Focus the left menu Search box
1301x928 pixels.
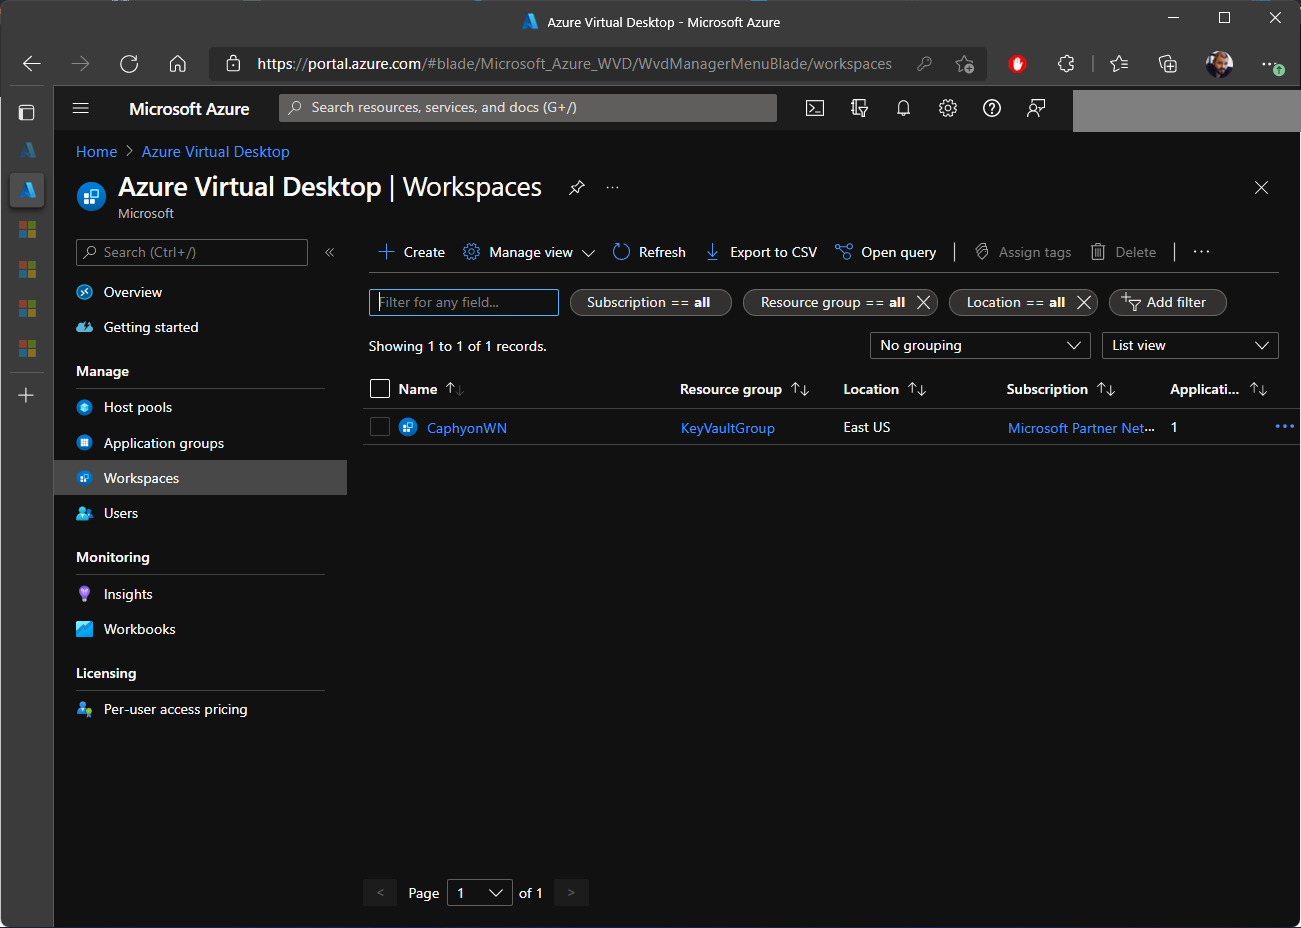(x=192, y=252)
